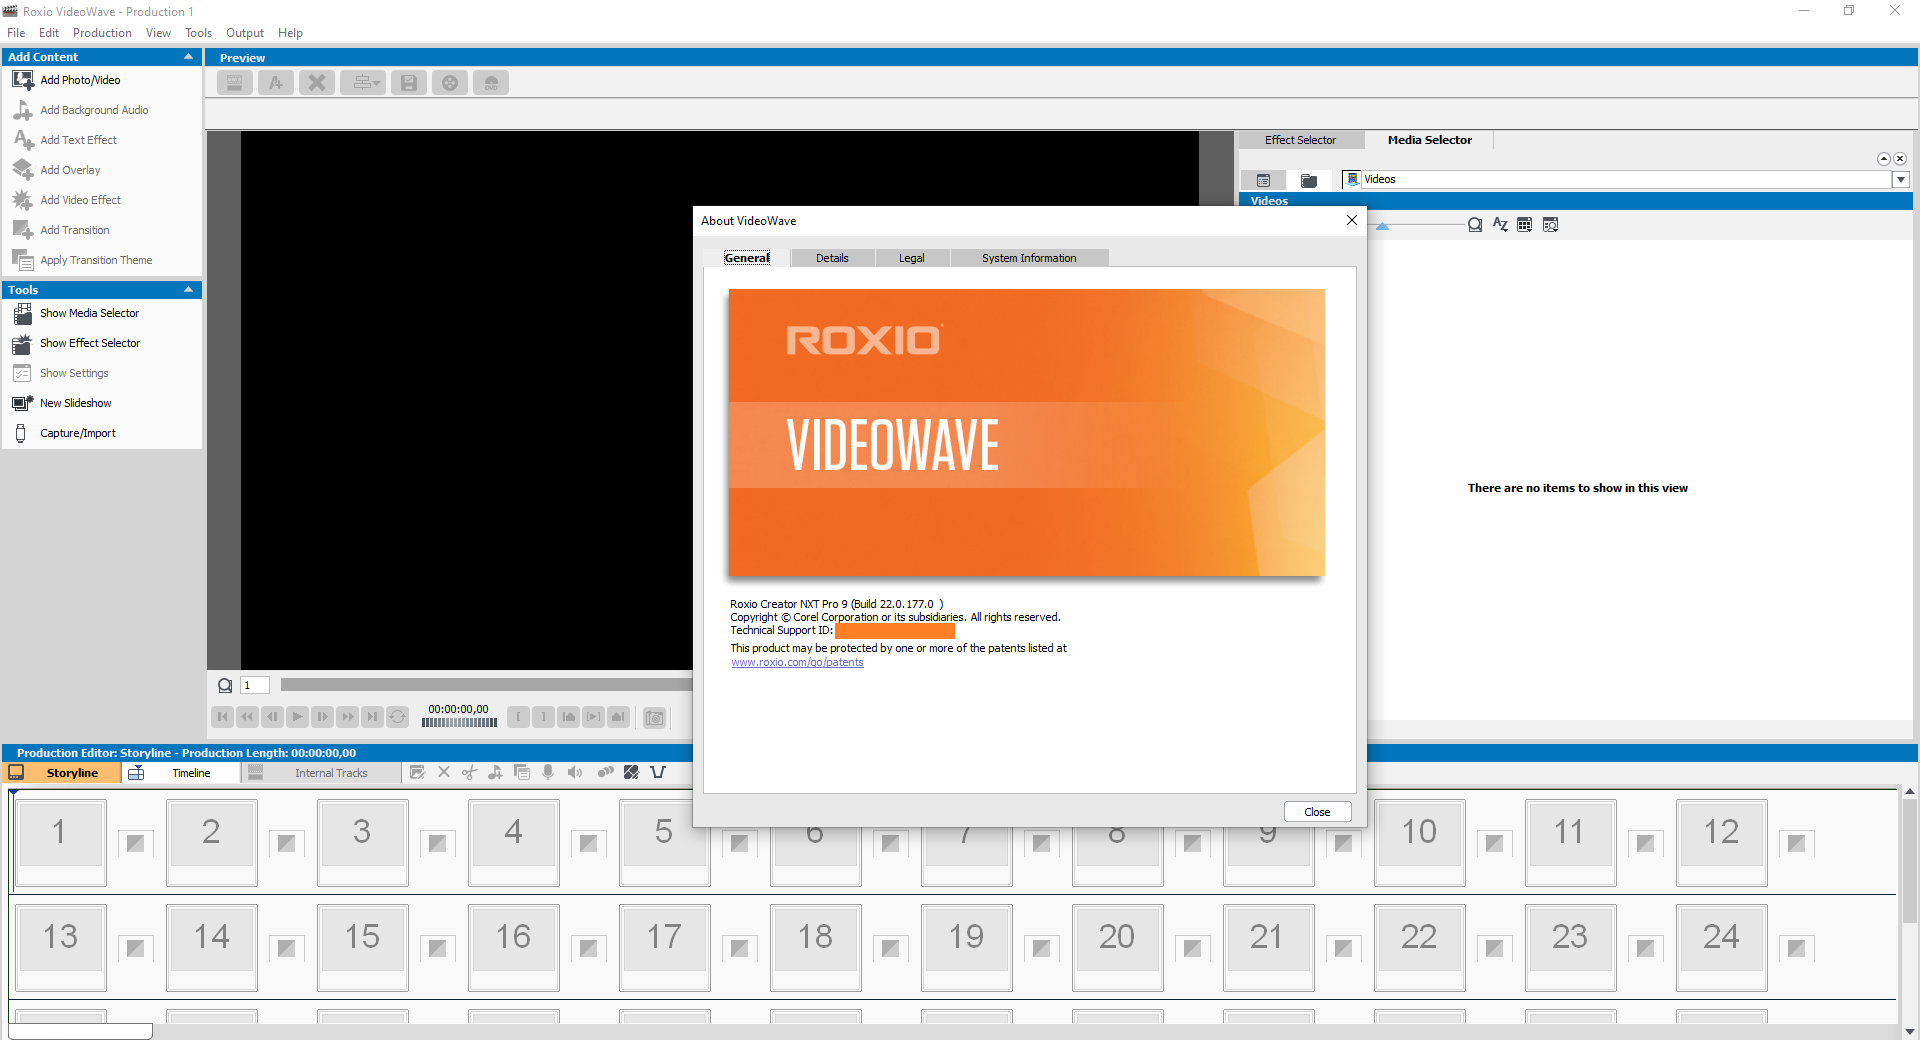Screen dimensions: 1920x1040
Task: Toggle transition box after storyline slot 13
Action: (x=135, y=948)
